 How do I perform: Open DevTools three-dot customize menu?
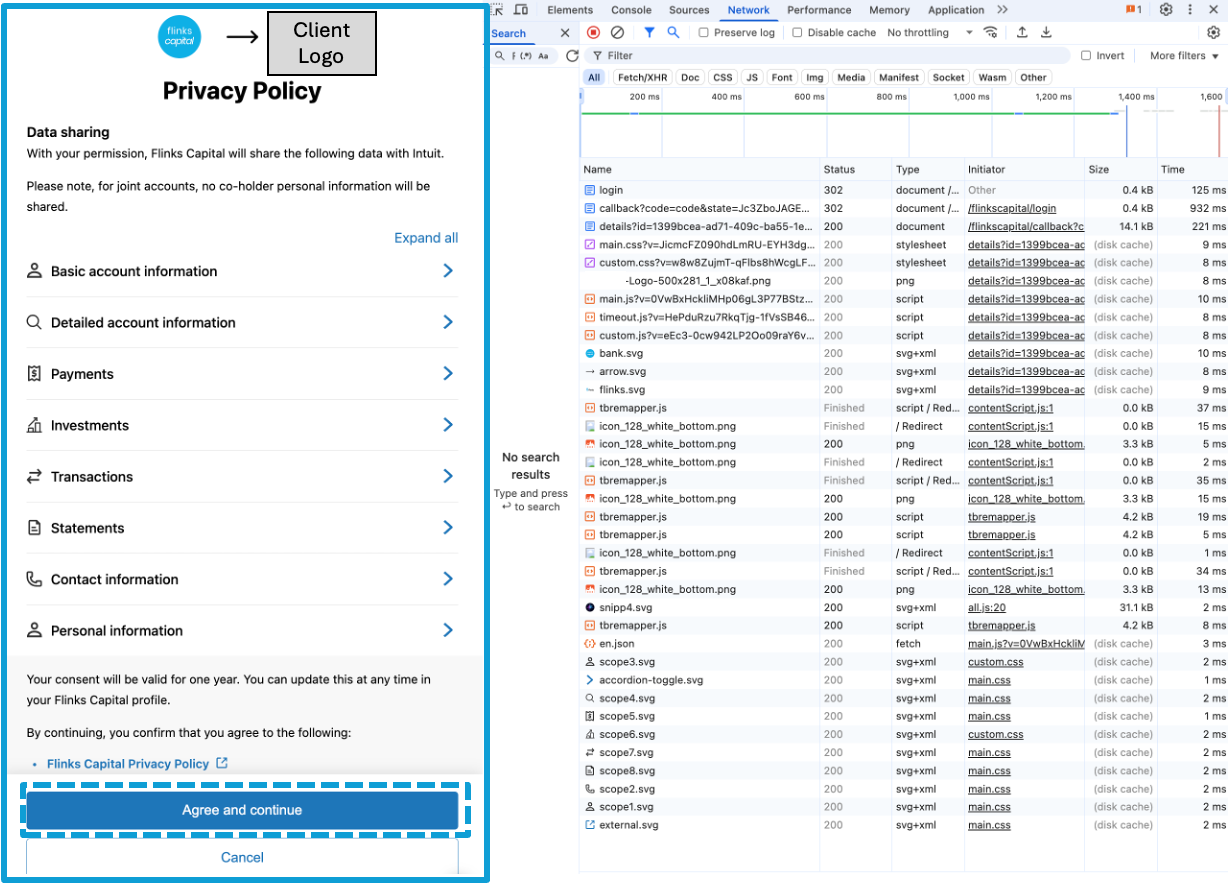[1190, 10]
